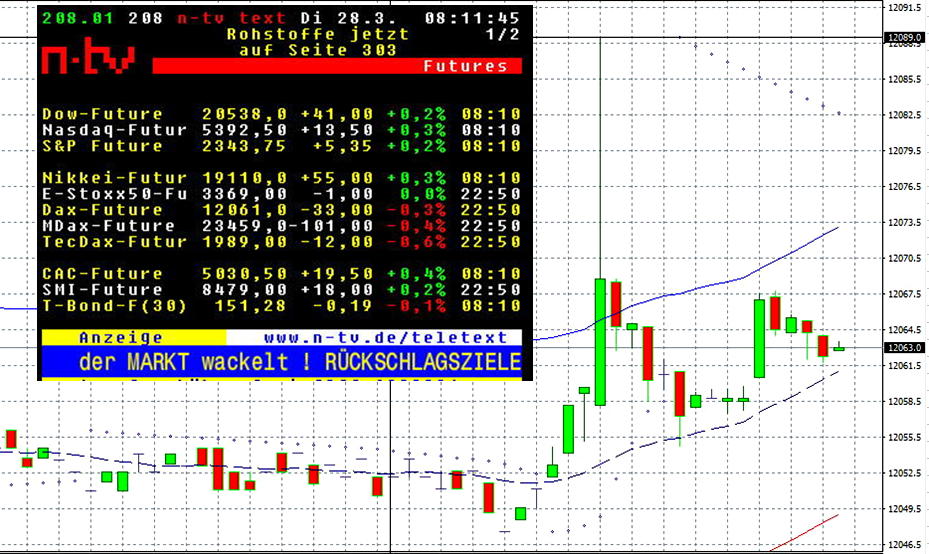Click the yellow Anzeige label
The height and width of the screenshot is (554, 929).
click(121, 338)
